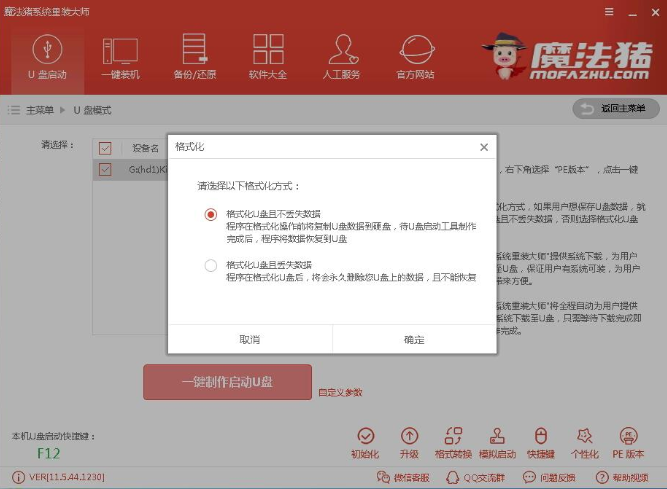The height and width of the screenshot is (489, 667).
Task: Visit 官方网站 globe icon
Action: (x=416, y=50)
